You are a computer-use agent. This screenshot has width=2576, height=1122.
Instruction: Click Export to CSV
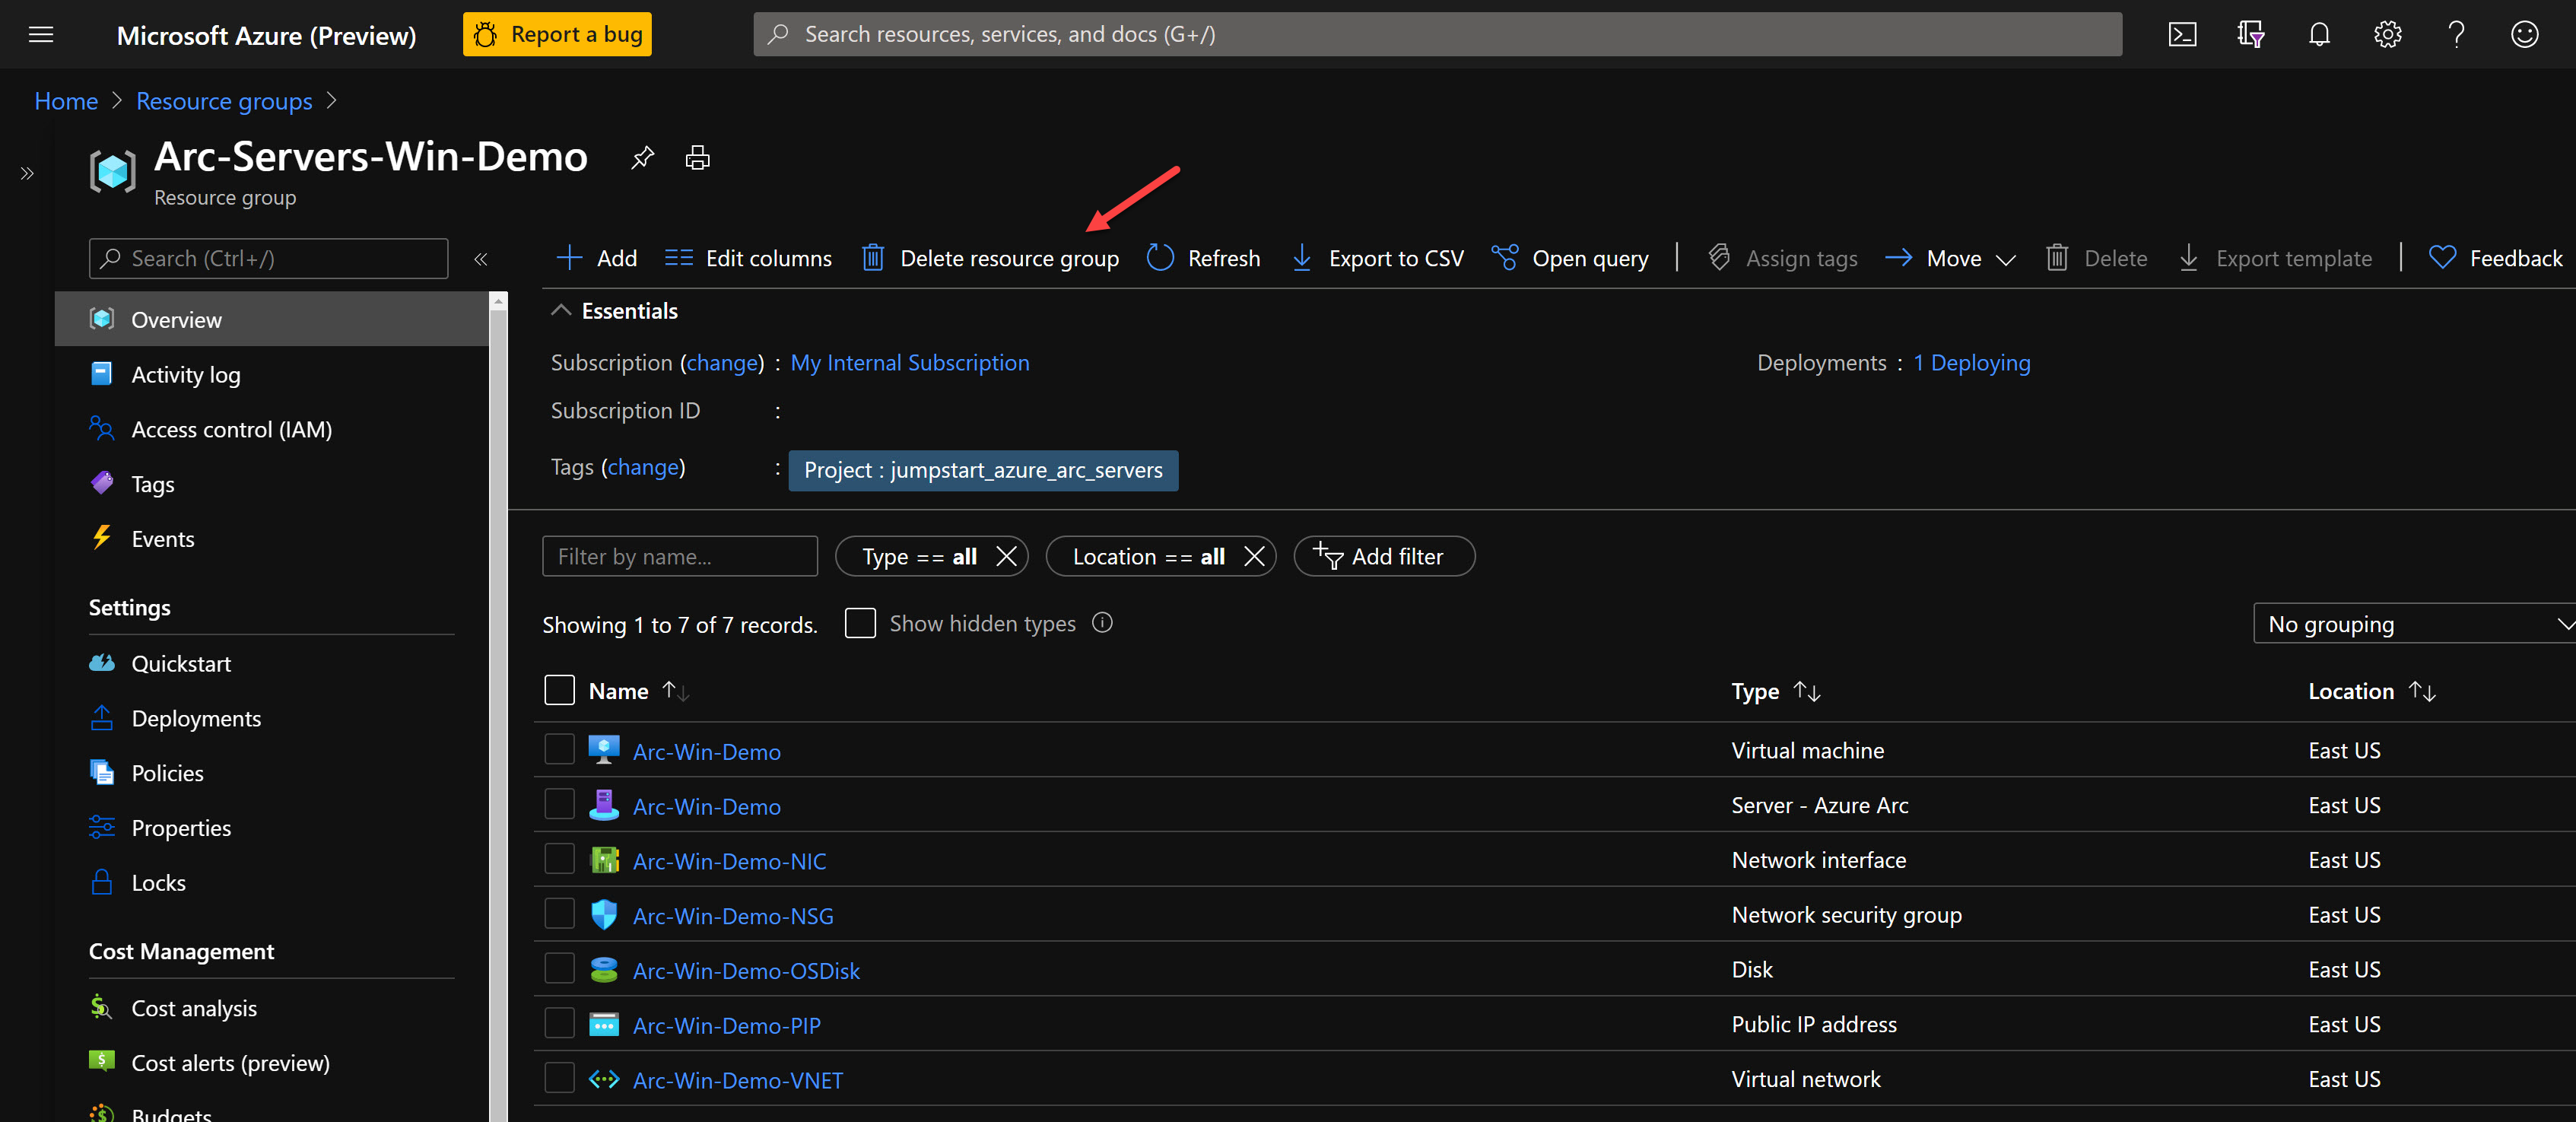coord(1377,259)
